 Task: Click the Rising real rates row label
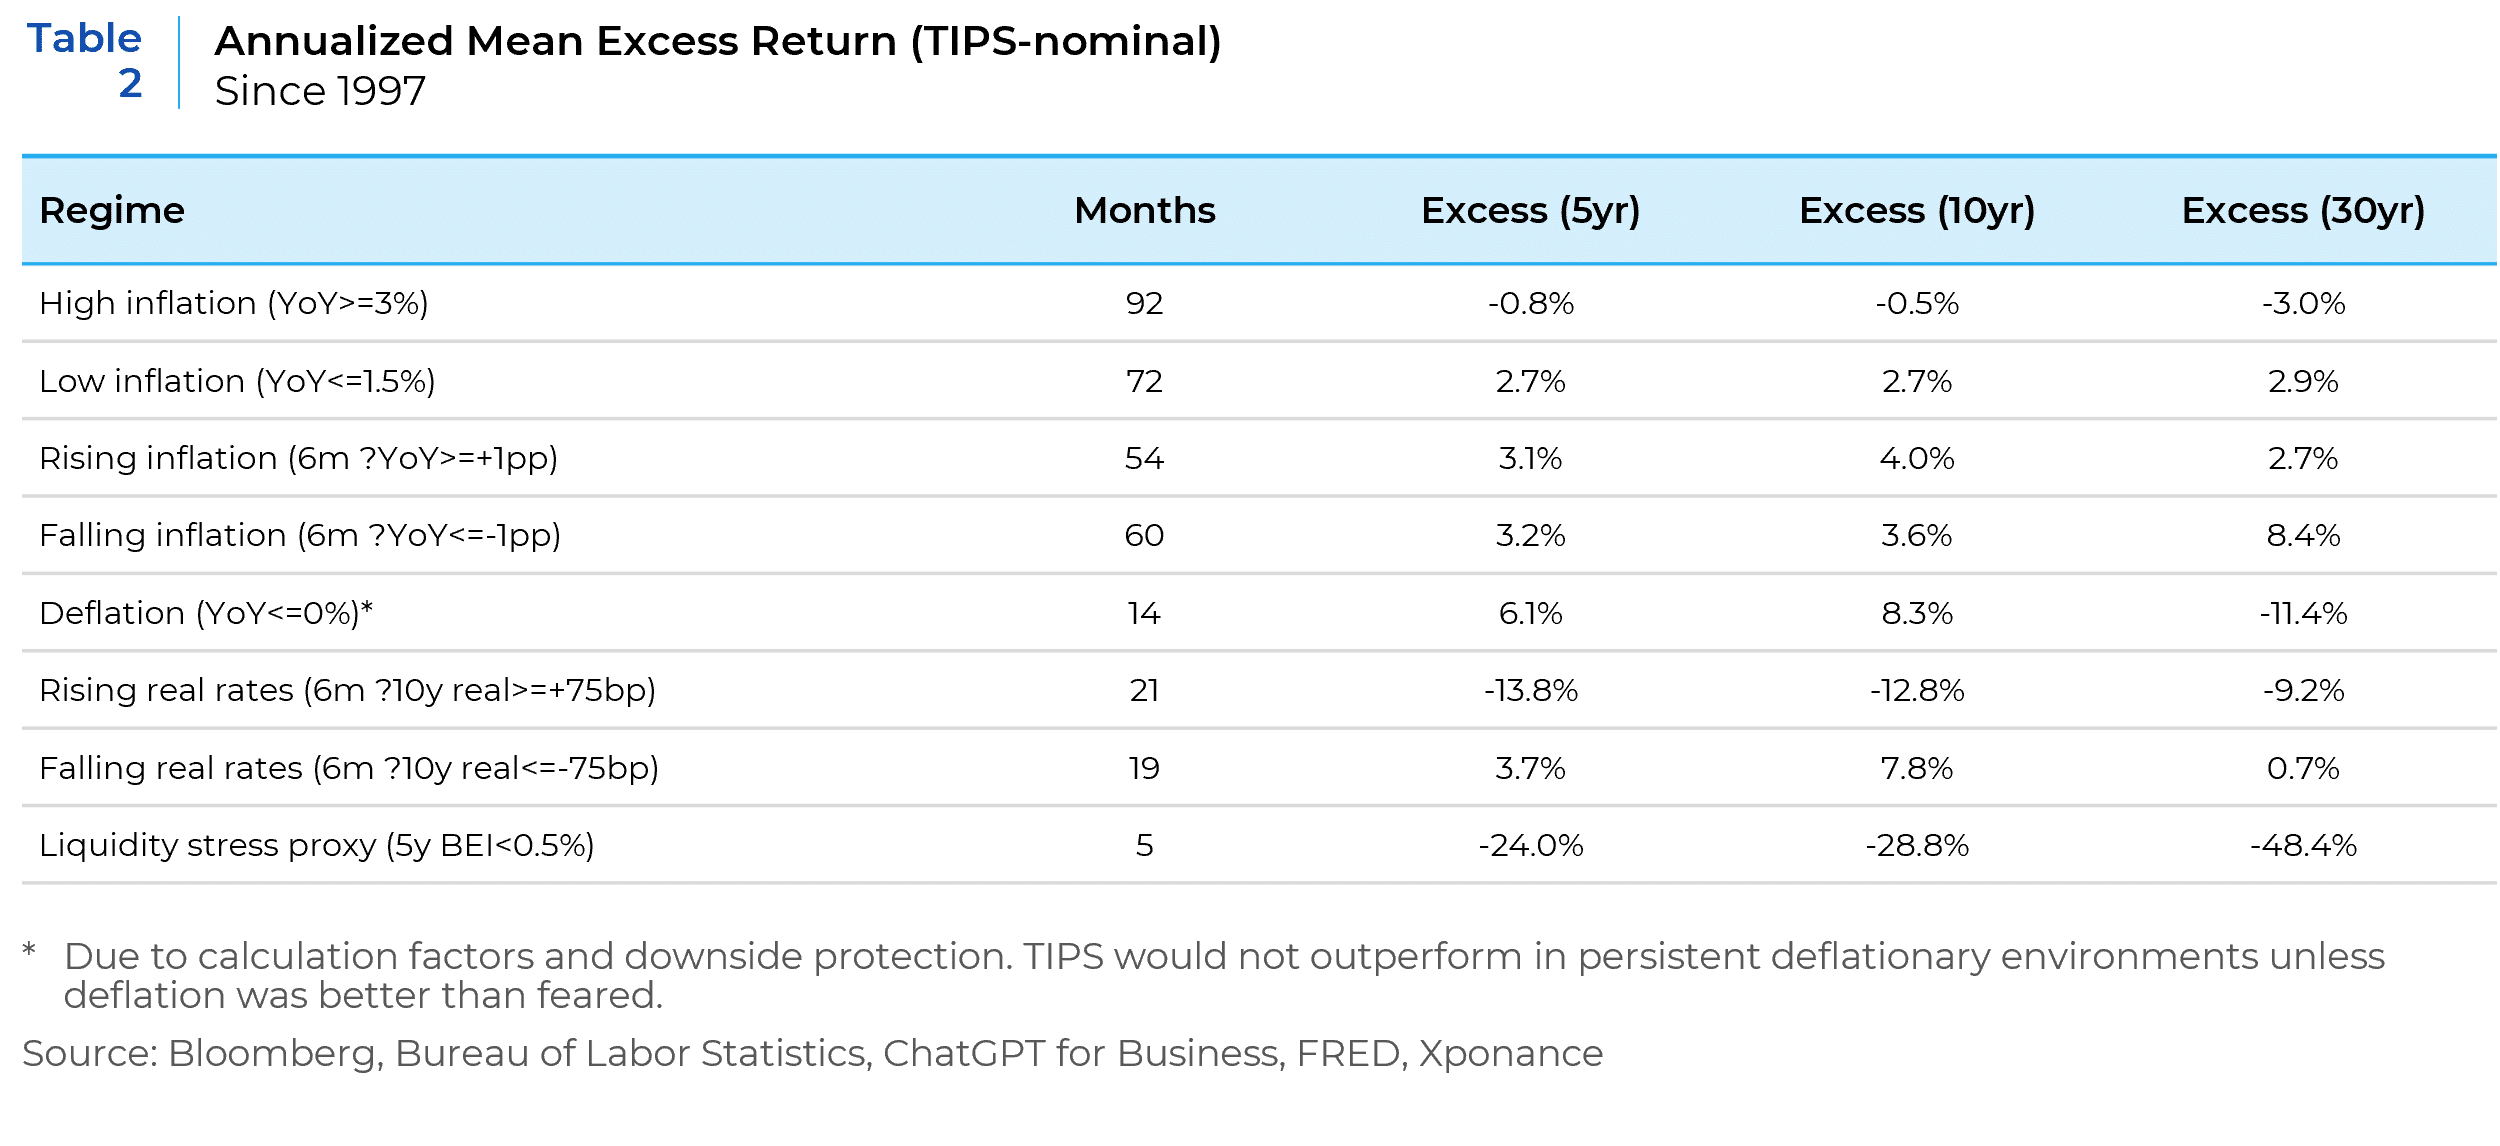(347, 690)
